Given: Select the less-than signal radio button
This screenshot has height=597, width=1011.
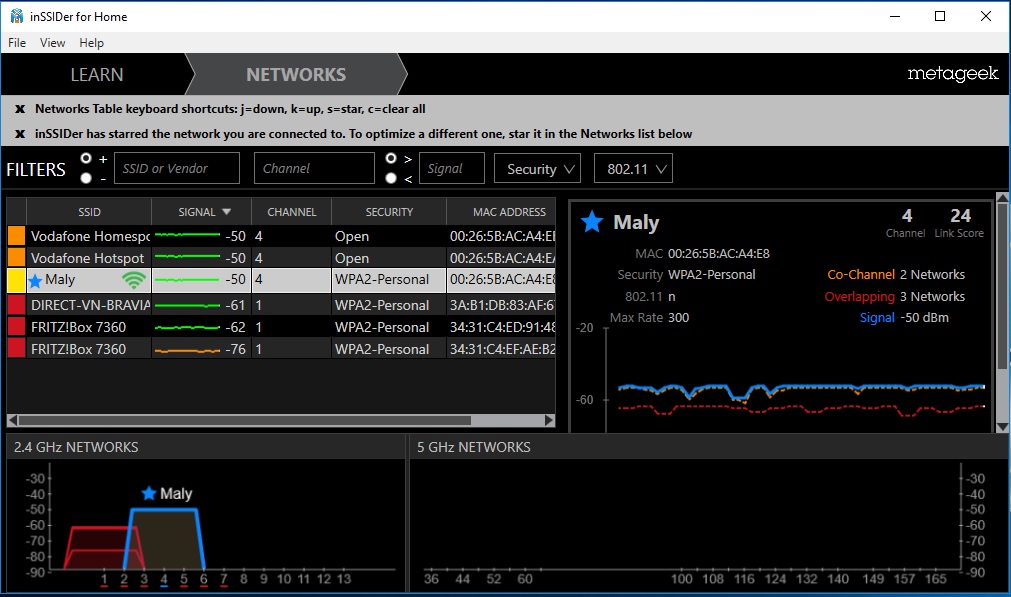Looking at the screenshot, I should pyautogui.click(x=391, y=178).
